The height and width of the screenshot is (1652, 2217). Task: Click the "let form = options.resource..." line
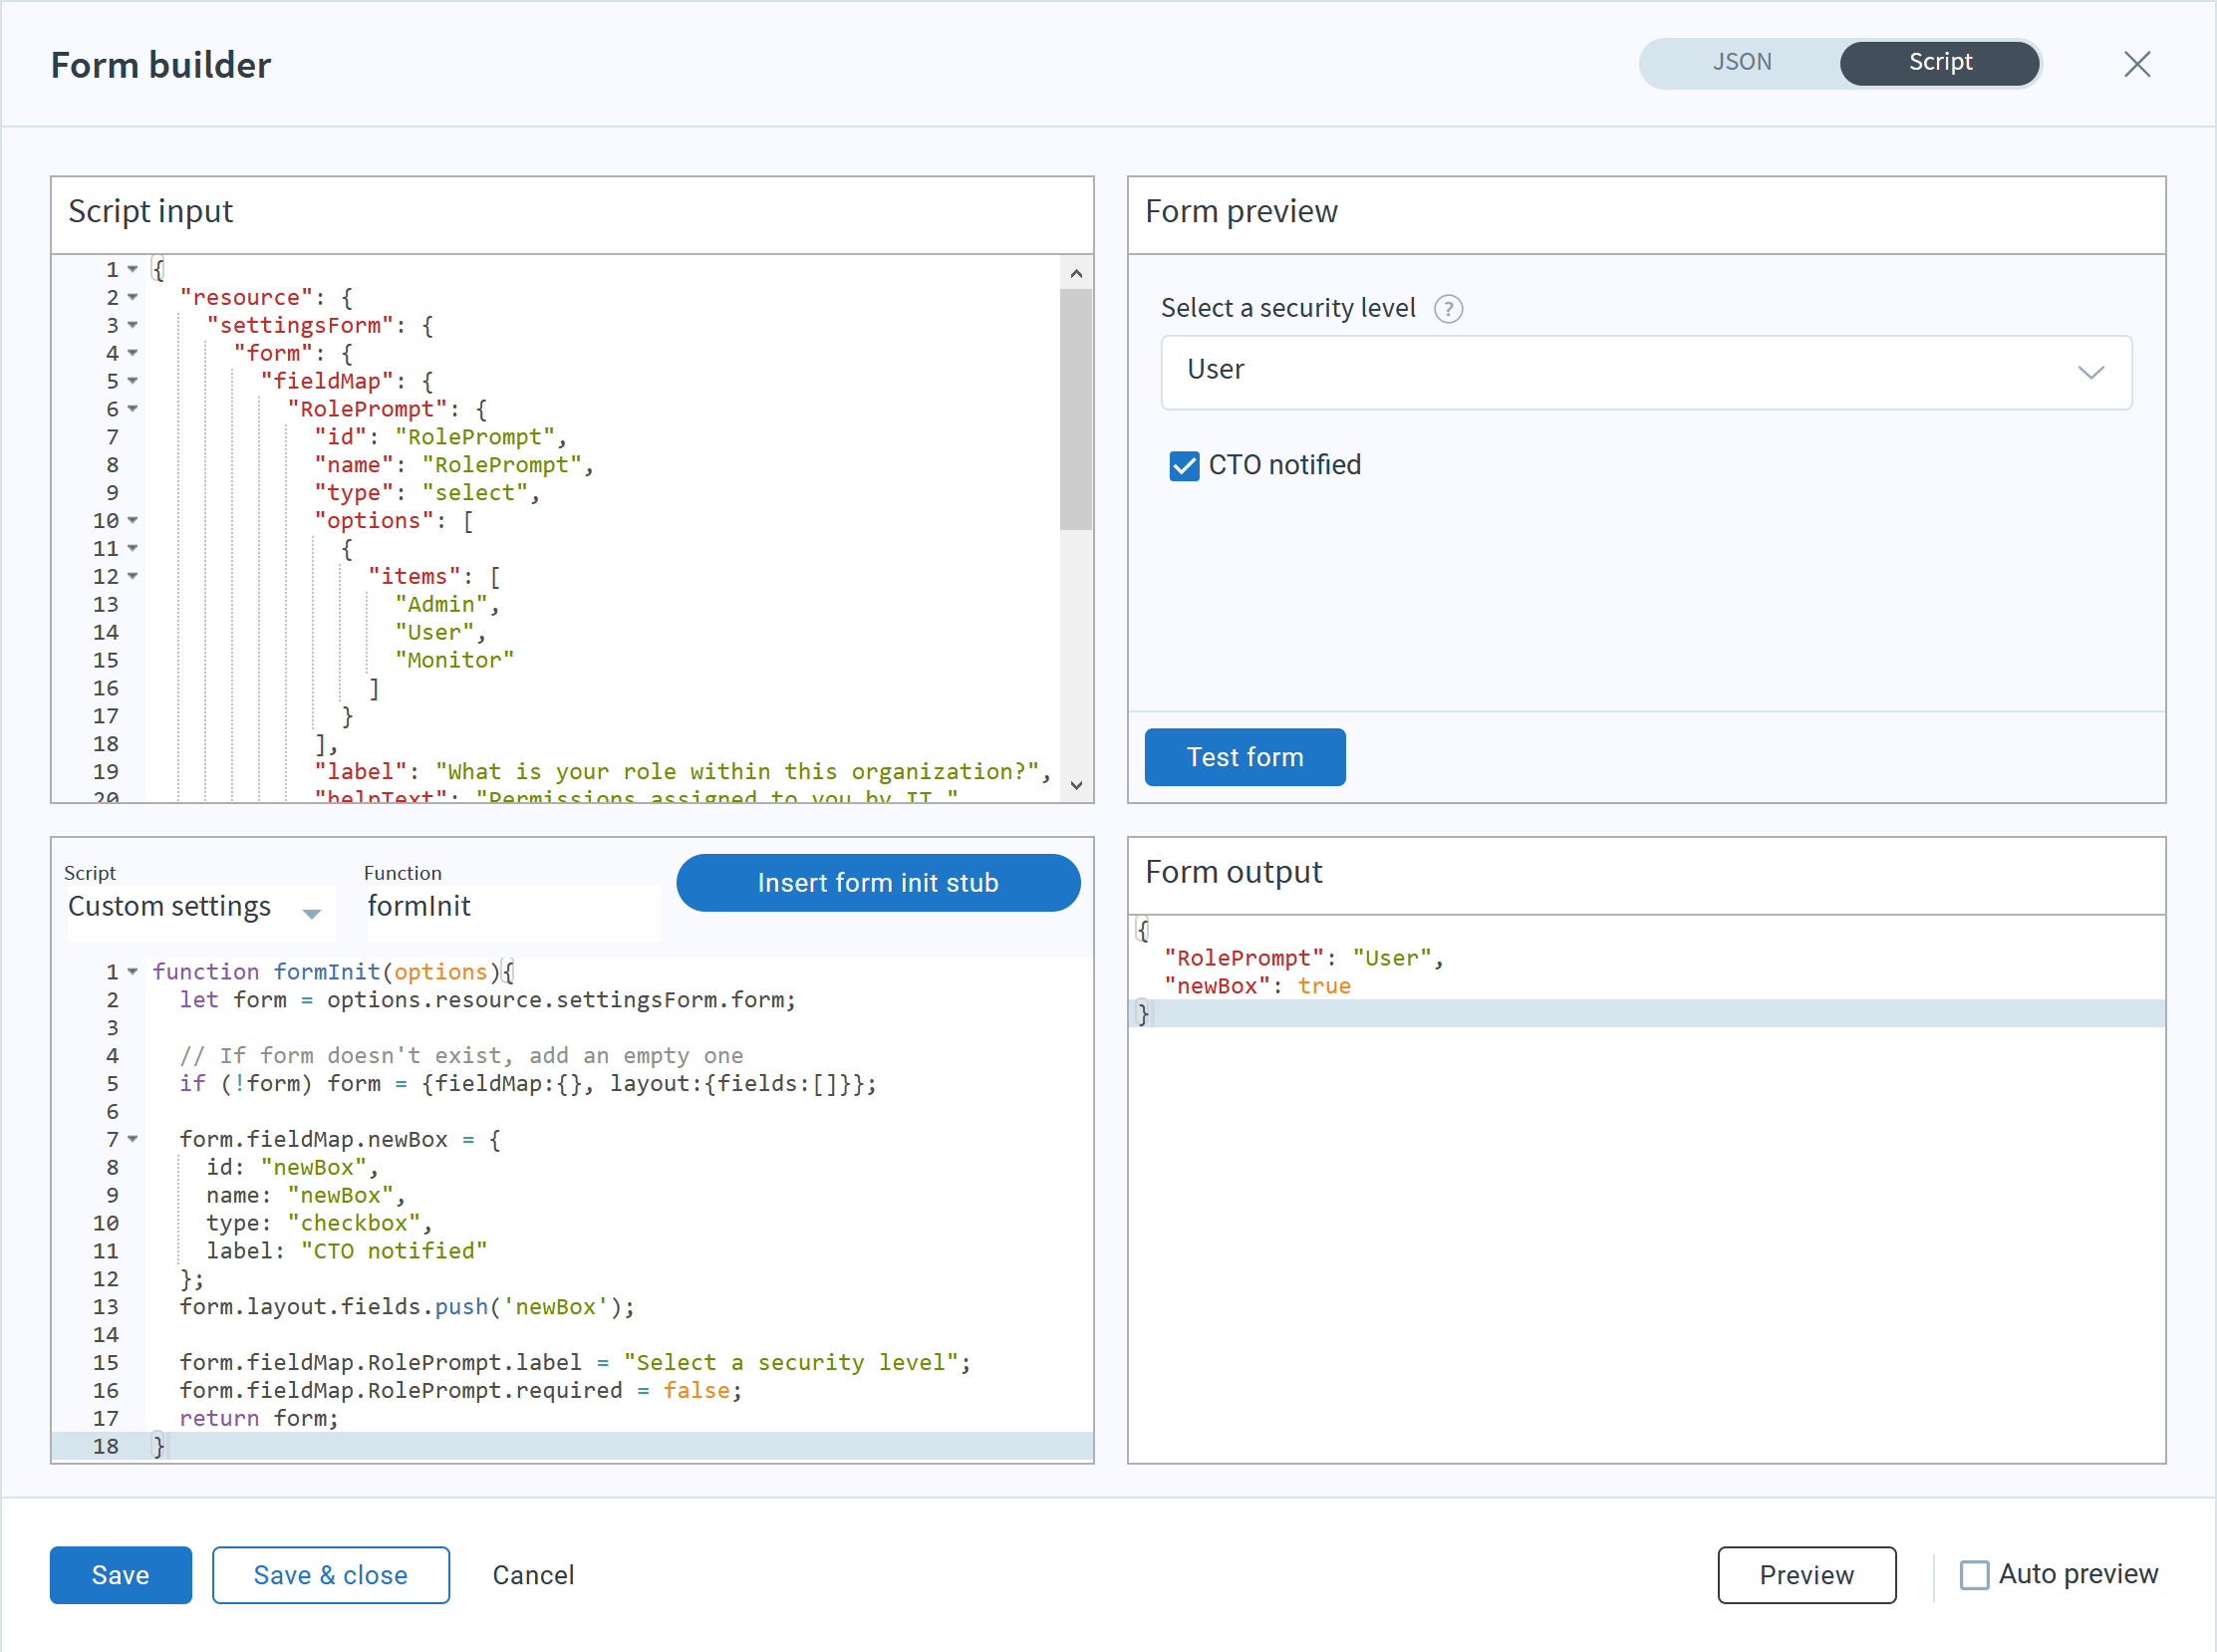(x=487, y=999)
